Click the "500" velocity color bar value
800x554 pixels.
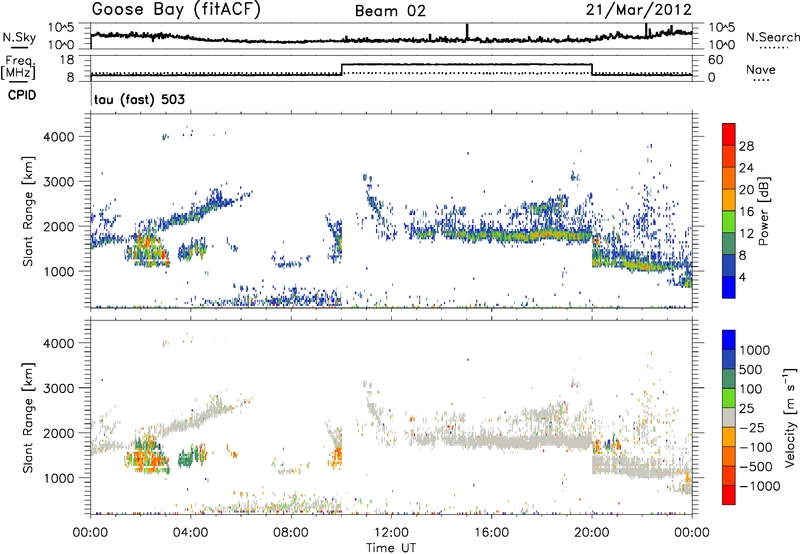tap(751, 369)
